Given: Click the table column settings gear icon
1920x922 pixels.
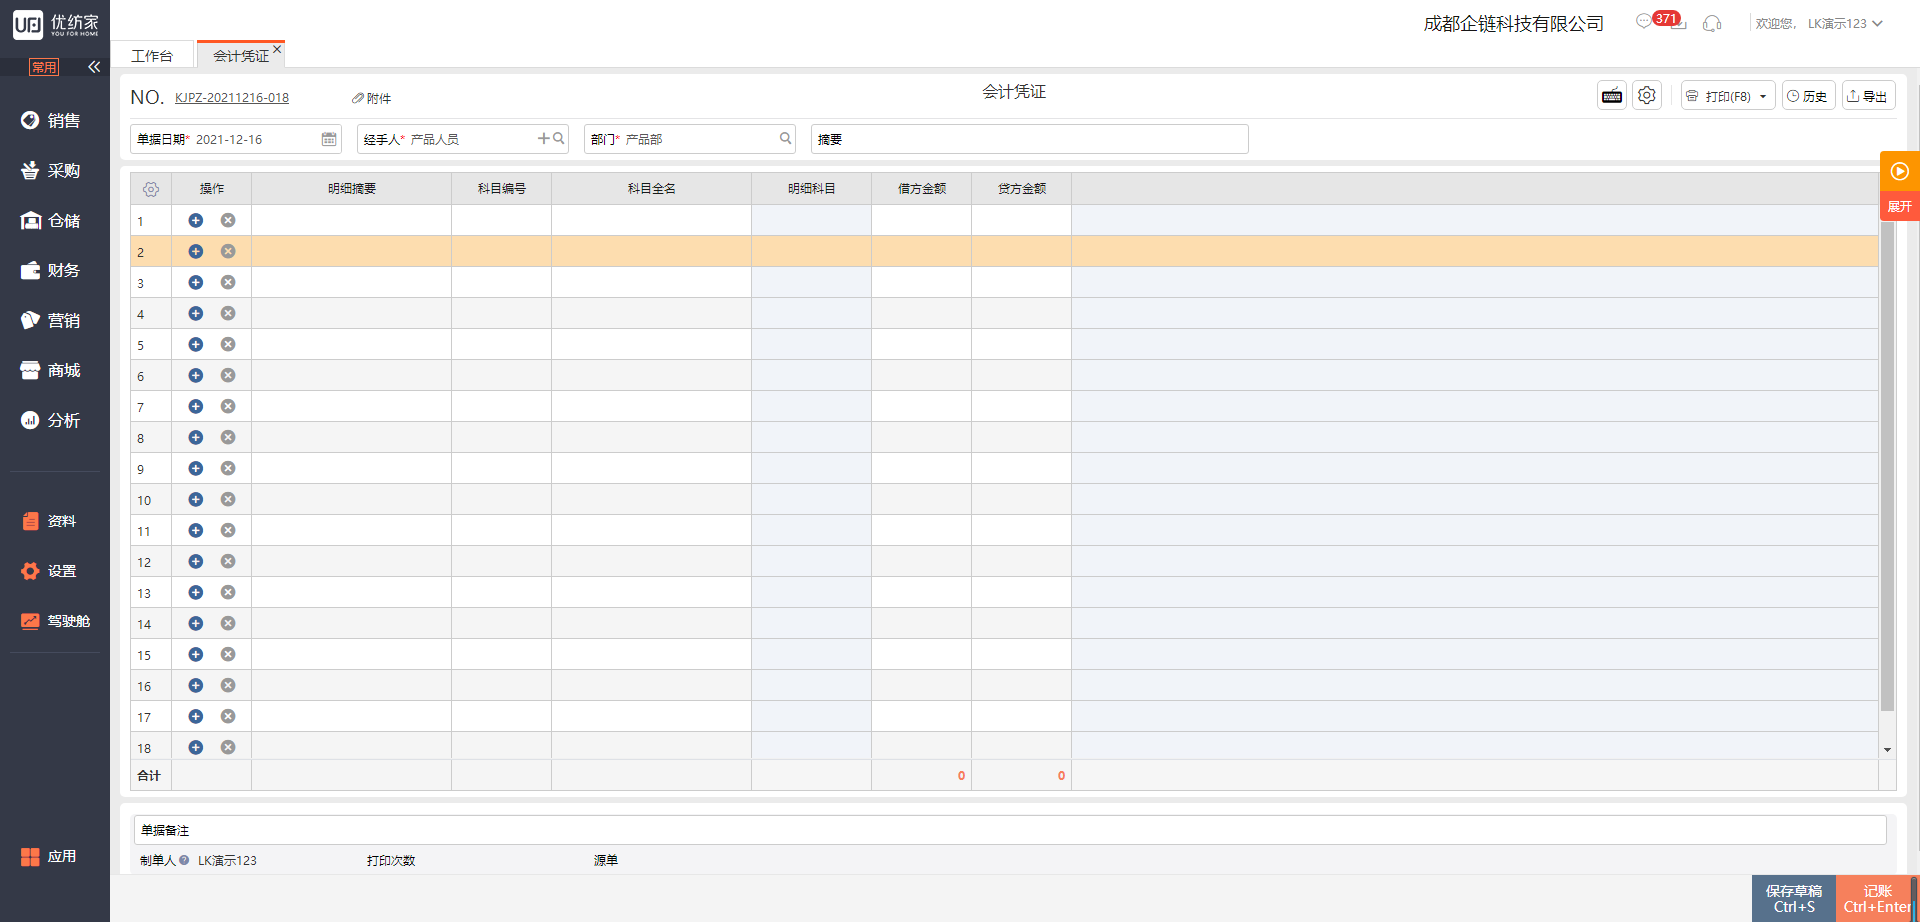Looking at the screenshot, I should point(151,189).
